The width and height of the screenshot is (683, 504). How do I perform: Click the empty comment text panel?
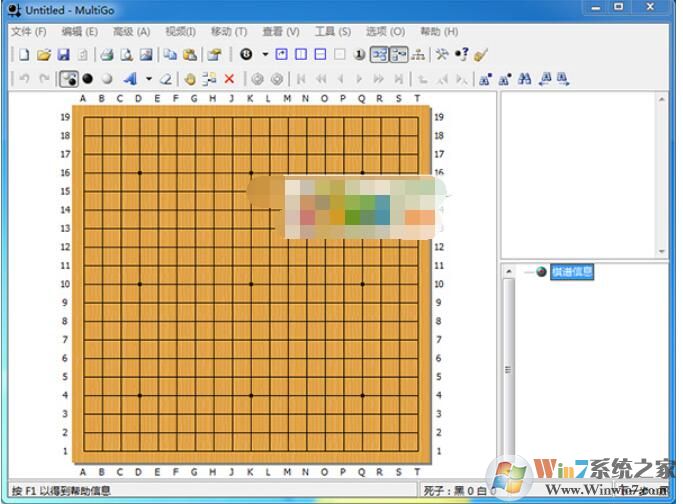click(579, 176)
